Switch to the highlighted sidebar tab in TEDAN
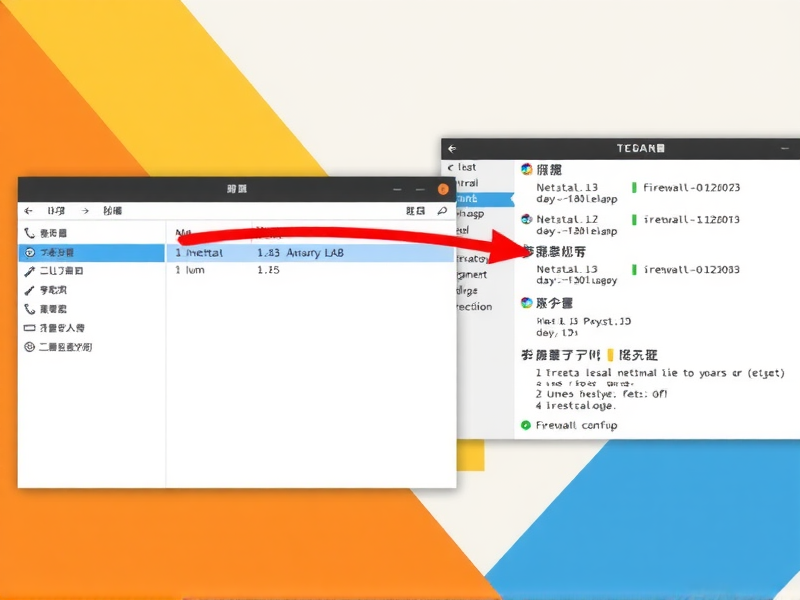Screen dimensions: 800x600 (470, 199)
